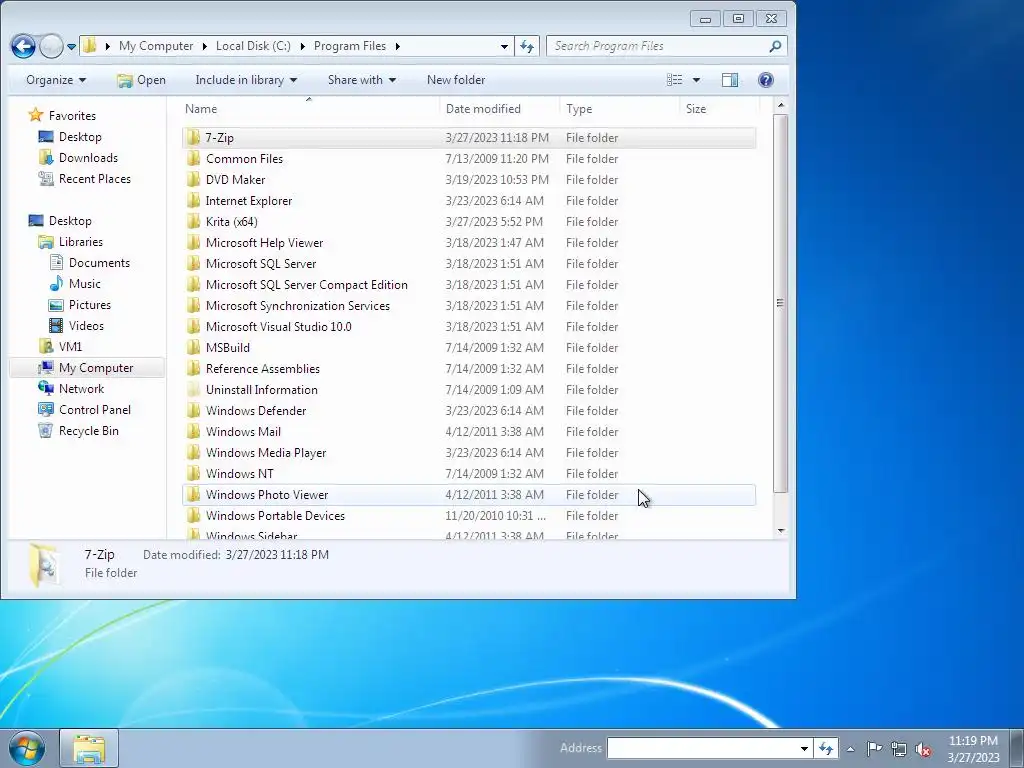Select the Microsoft Help Viewer folder icon

coord(193,242)
